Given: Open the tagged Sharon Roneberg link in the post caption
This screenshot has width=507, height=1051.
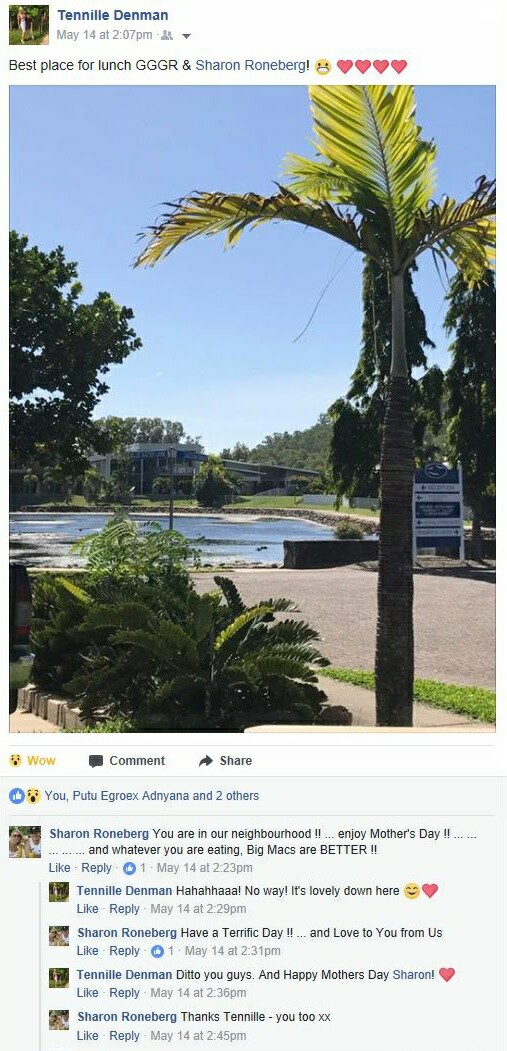Looking at the screenshot, I should pyautogui.click(x=251, y=66).
